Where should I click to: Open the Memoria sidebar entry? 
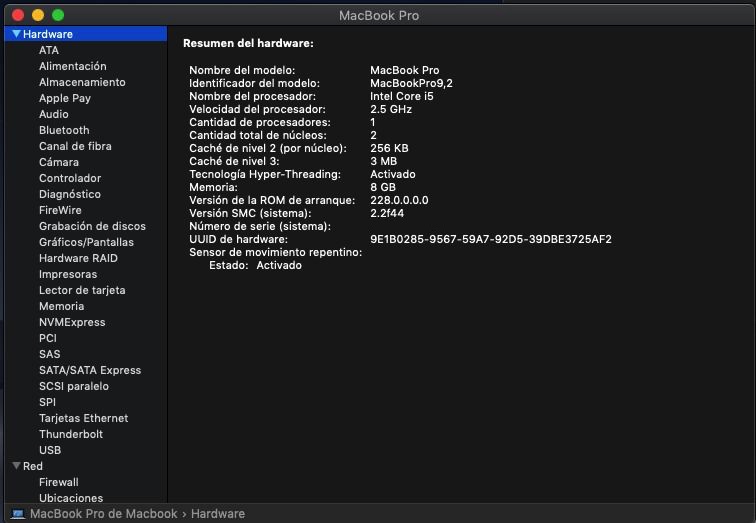click(61, 306)
